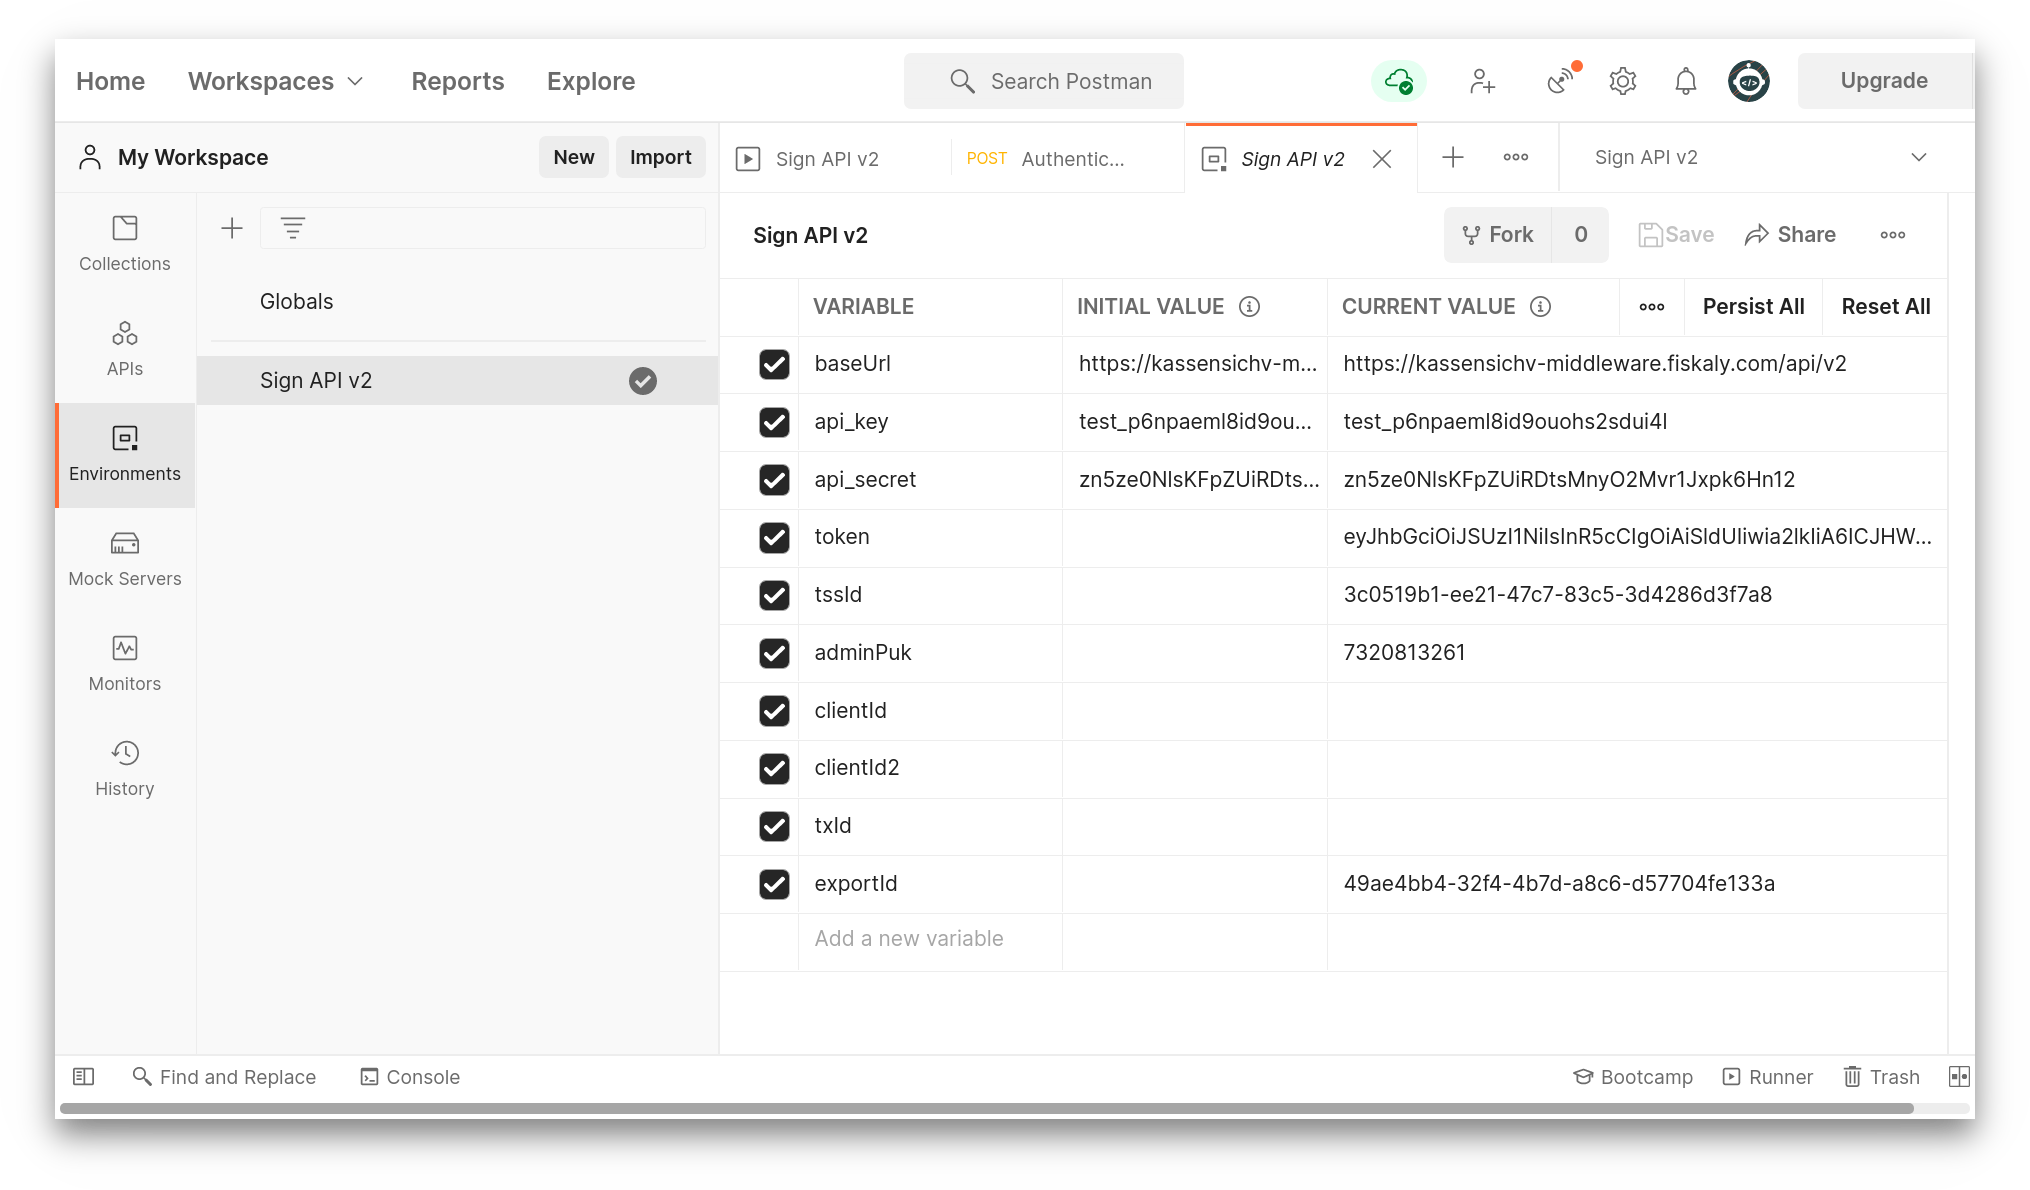Open the Monitors panel
The image size is (2030, 1190).
[125, 664]
